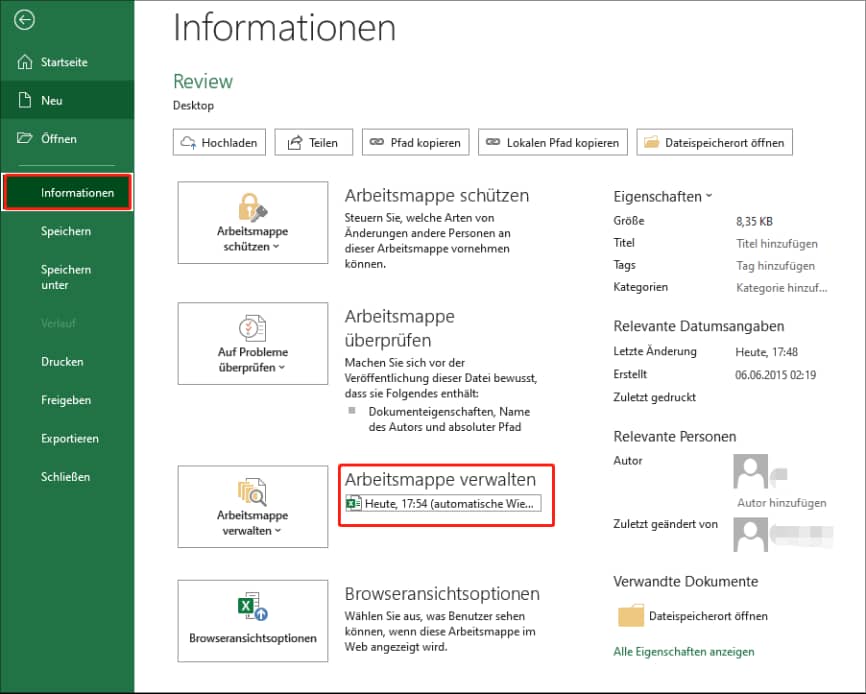Click the Review file title
Screen dimensions: 866x694
pos(203,81)
